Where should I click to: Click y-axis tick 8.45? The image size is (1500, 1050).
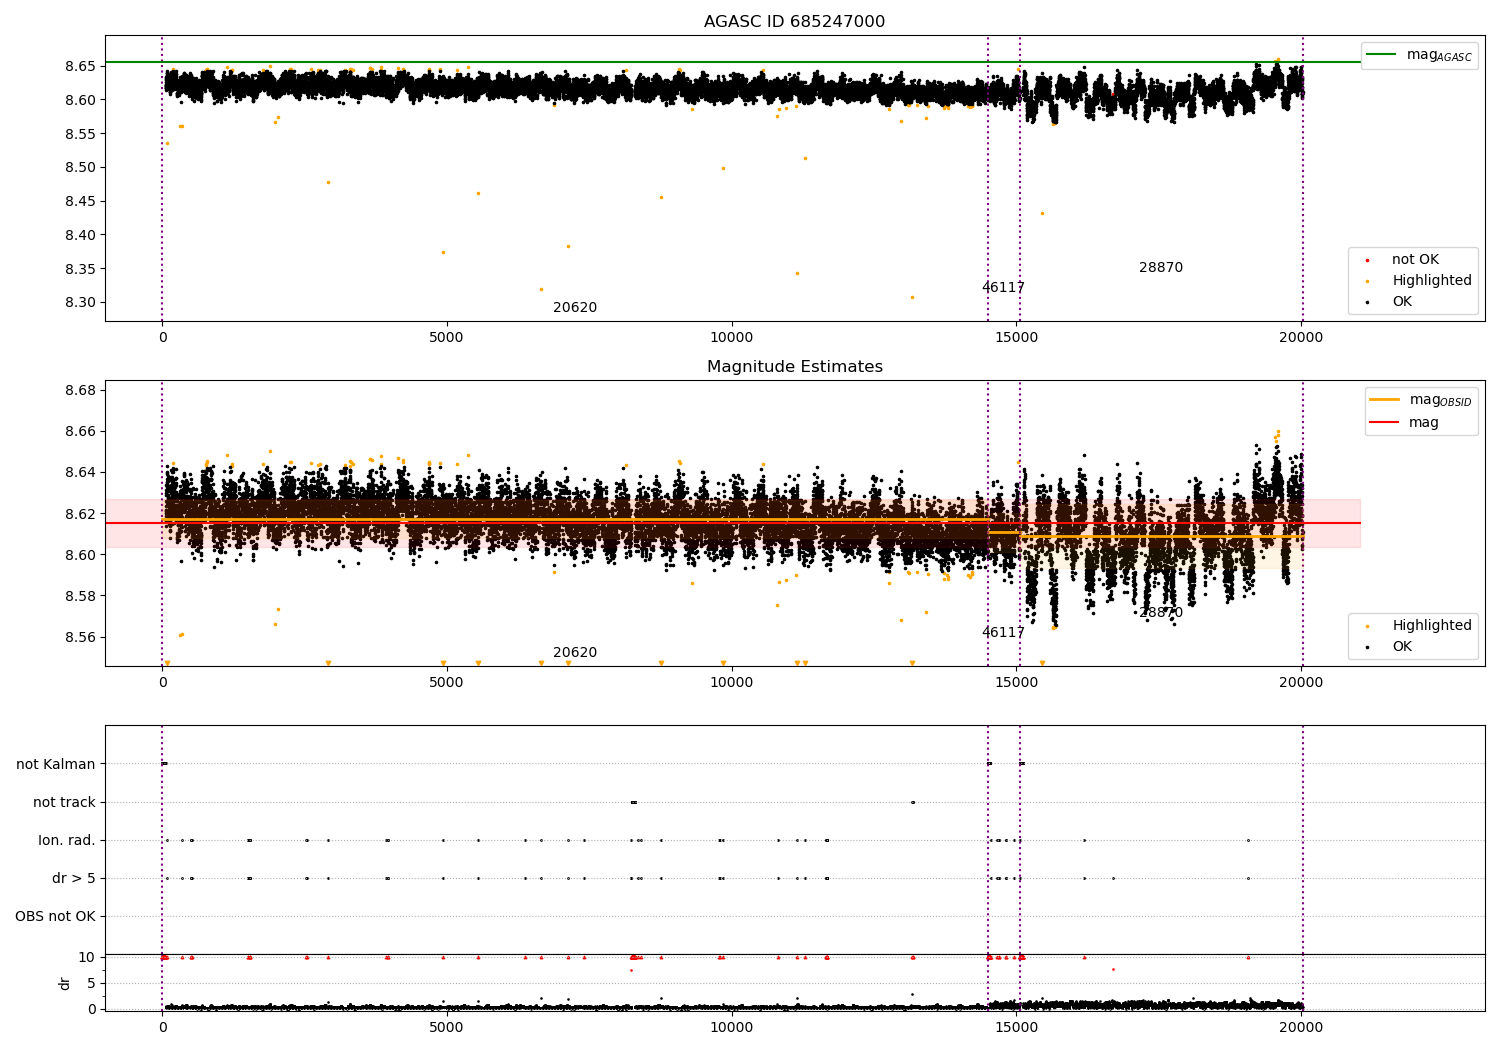[80, 202]
